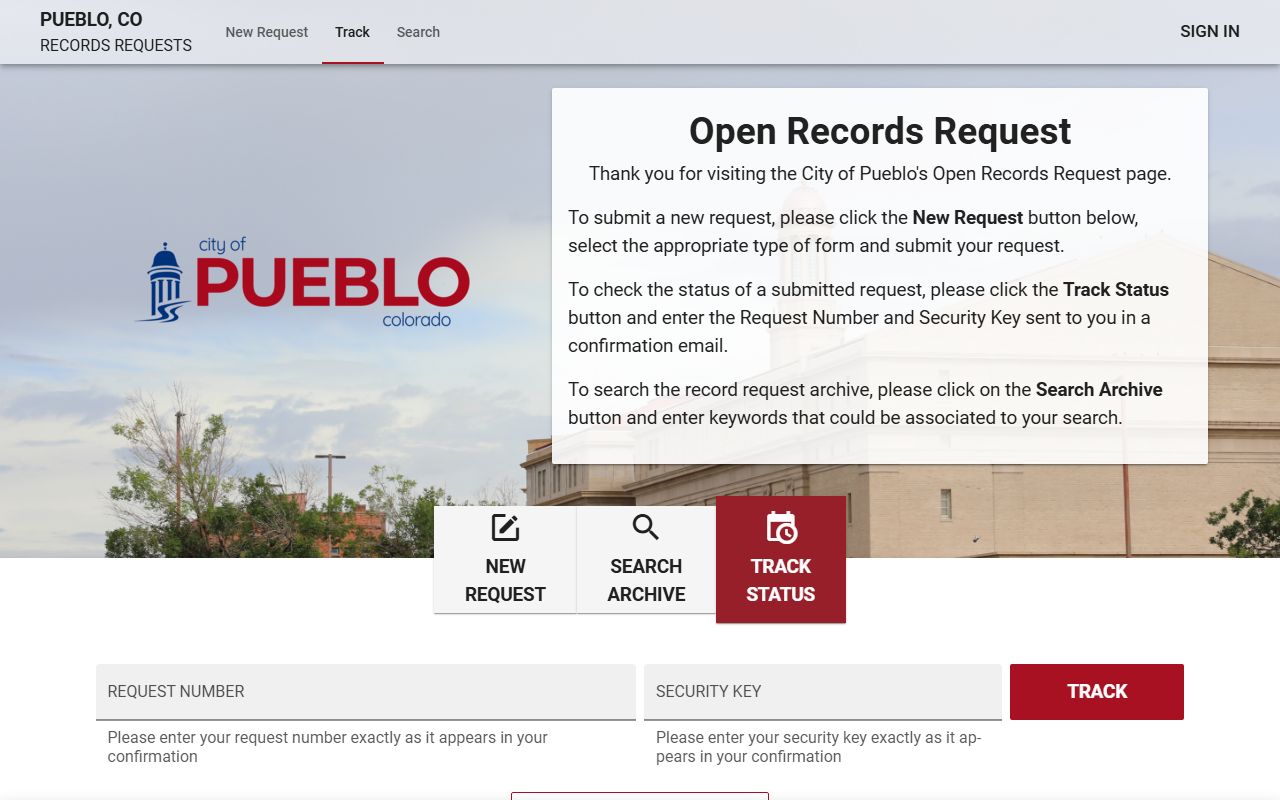Open the SEARCH ARCHIVE button label
Screen dimensions: 1280x800
pyautogui.click(x=646, y=580)
